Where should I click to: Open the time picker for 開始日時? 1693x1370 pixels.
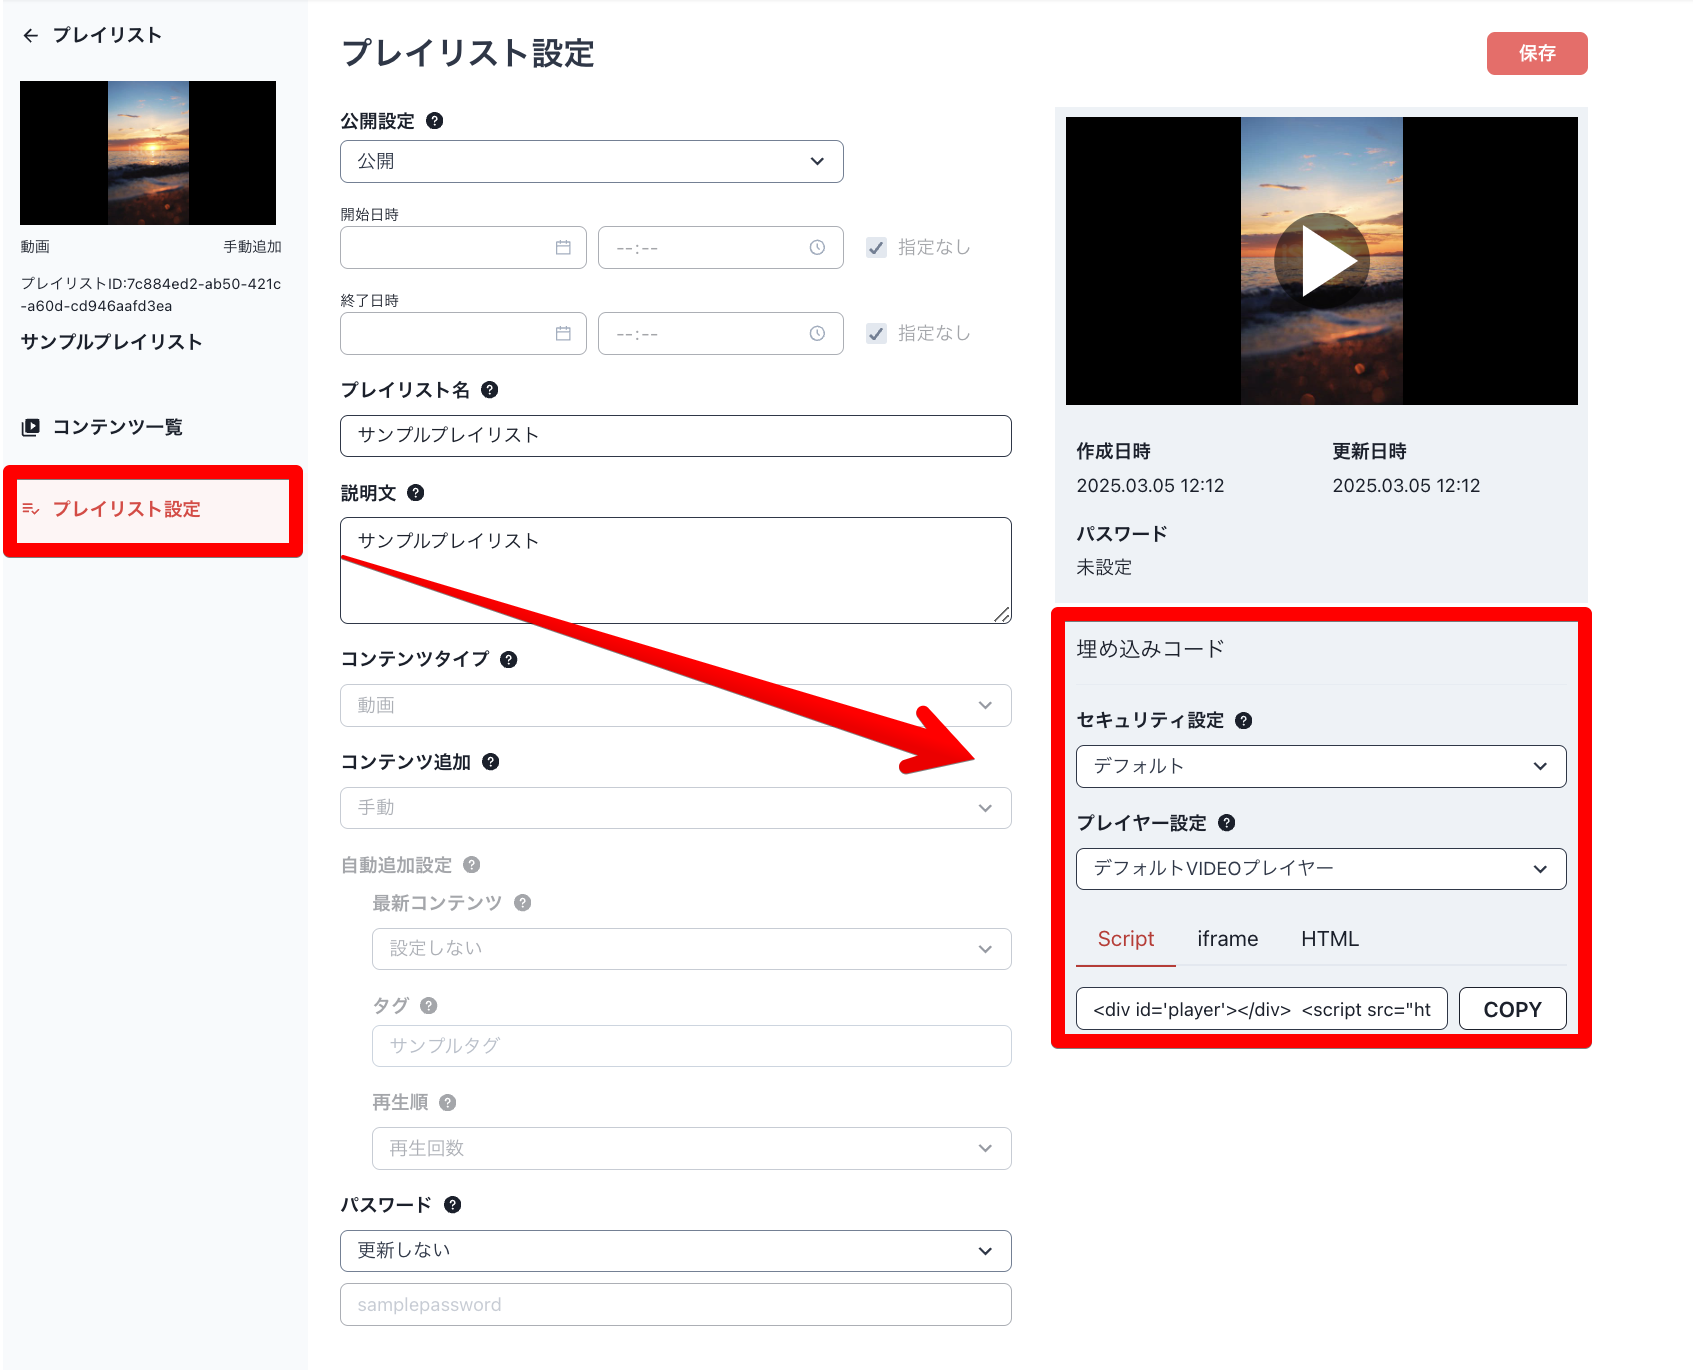pos(817,247)
